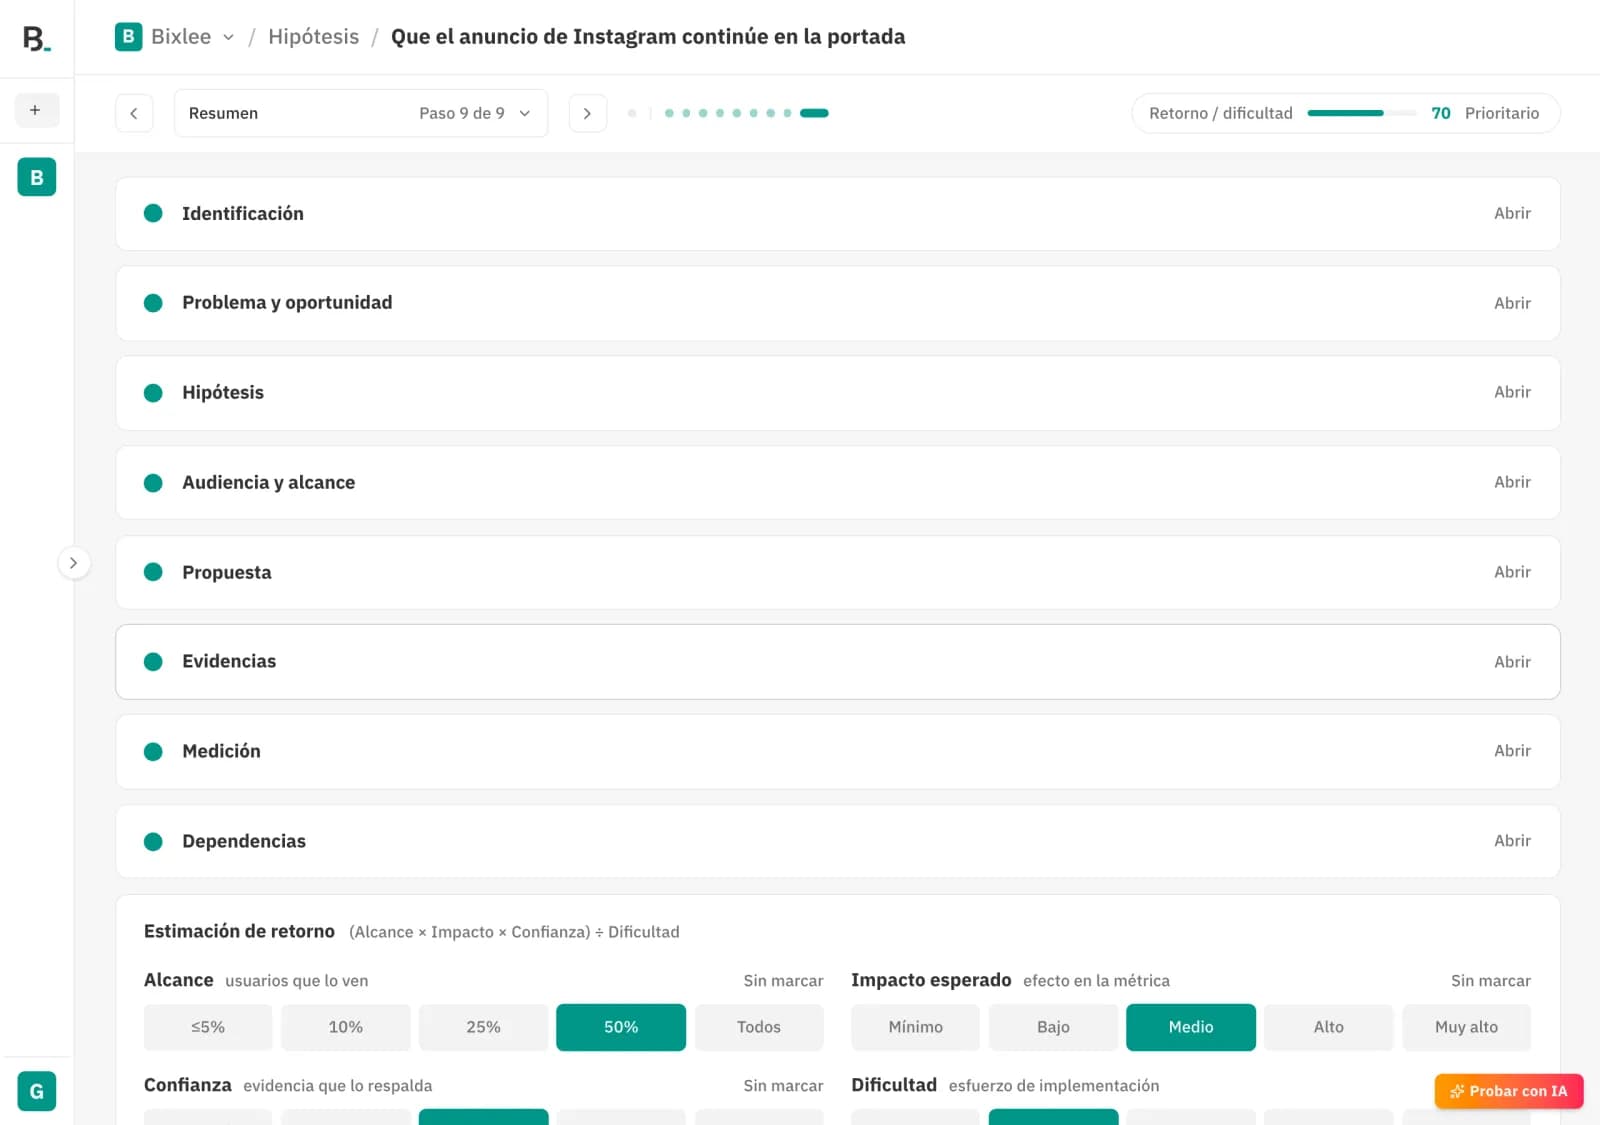Viewport: 1600px width, 1125px height.
Task: Expand the Identificación section
Action: 838,214
